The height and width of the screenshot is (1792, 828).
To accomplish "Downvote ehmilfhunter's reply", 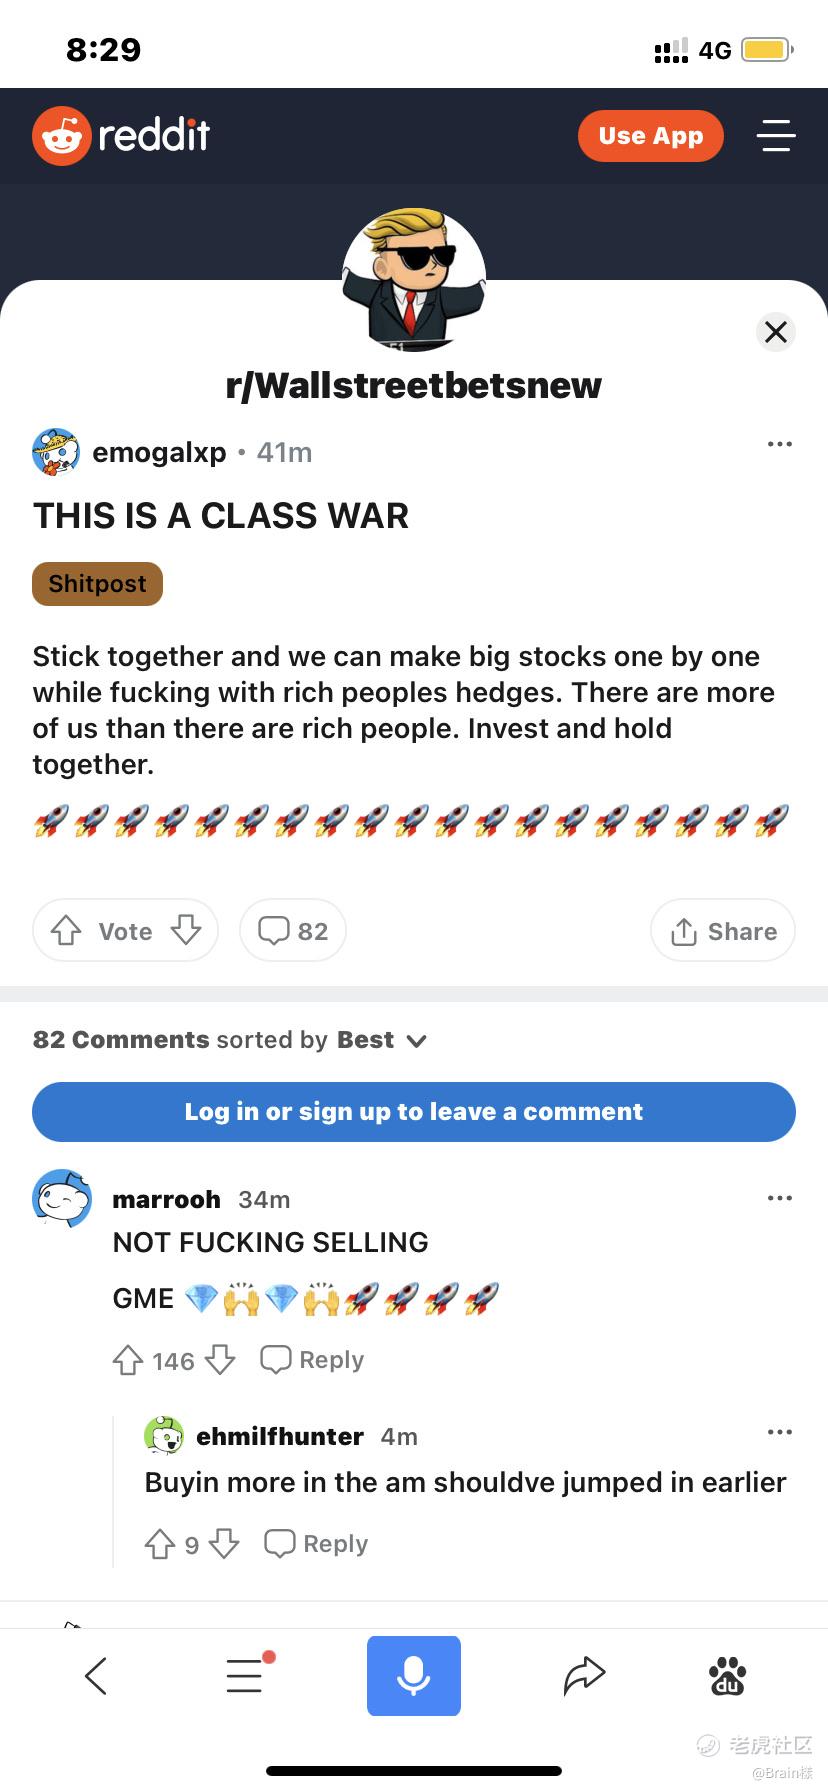I will (x=224, y=1544).
